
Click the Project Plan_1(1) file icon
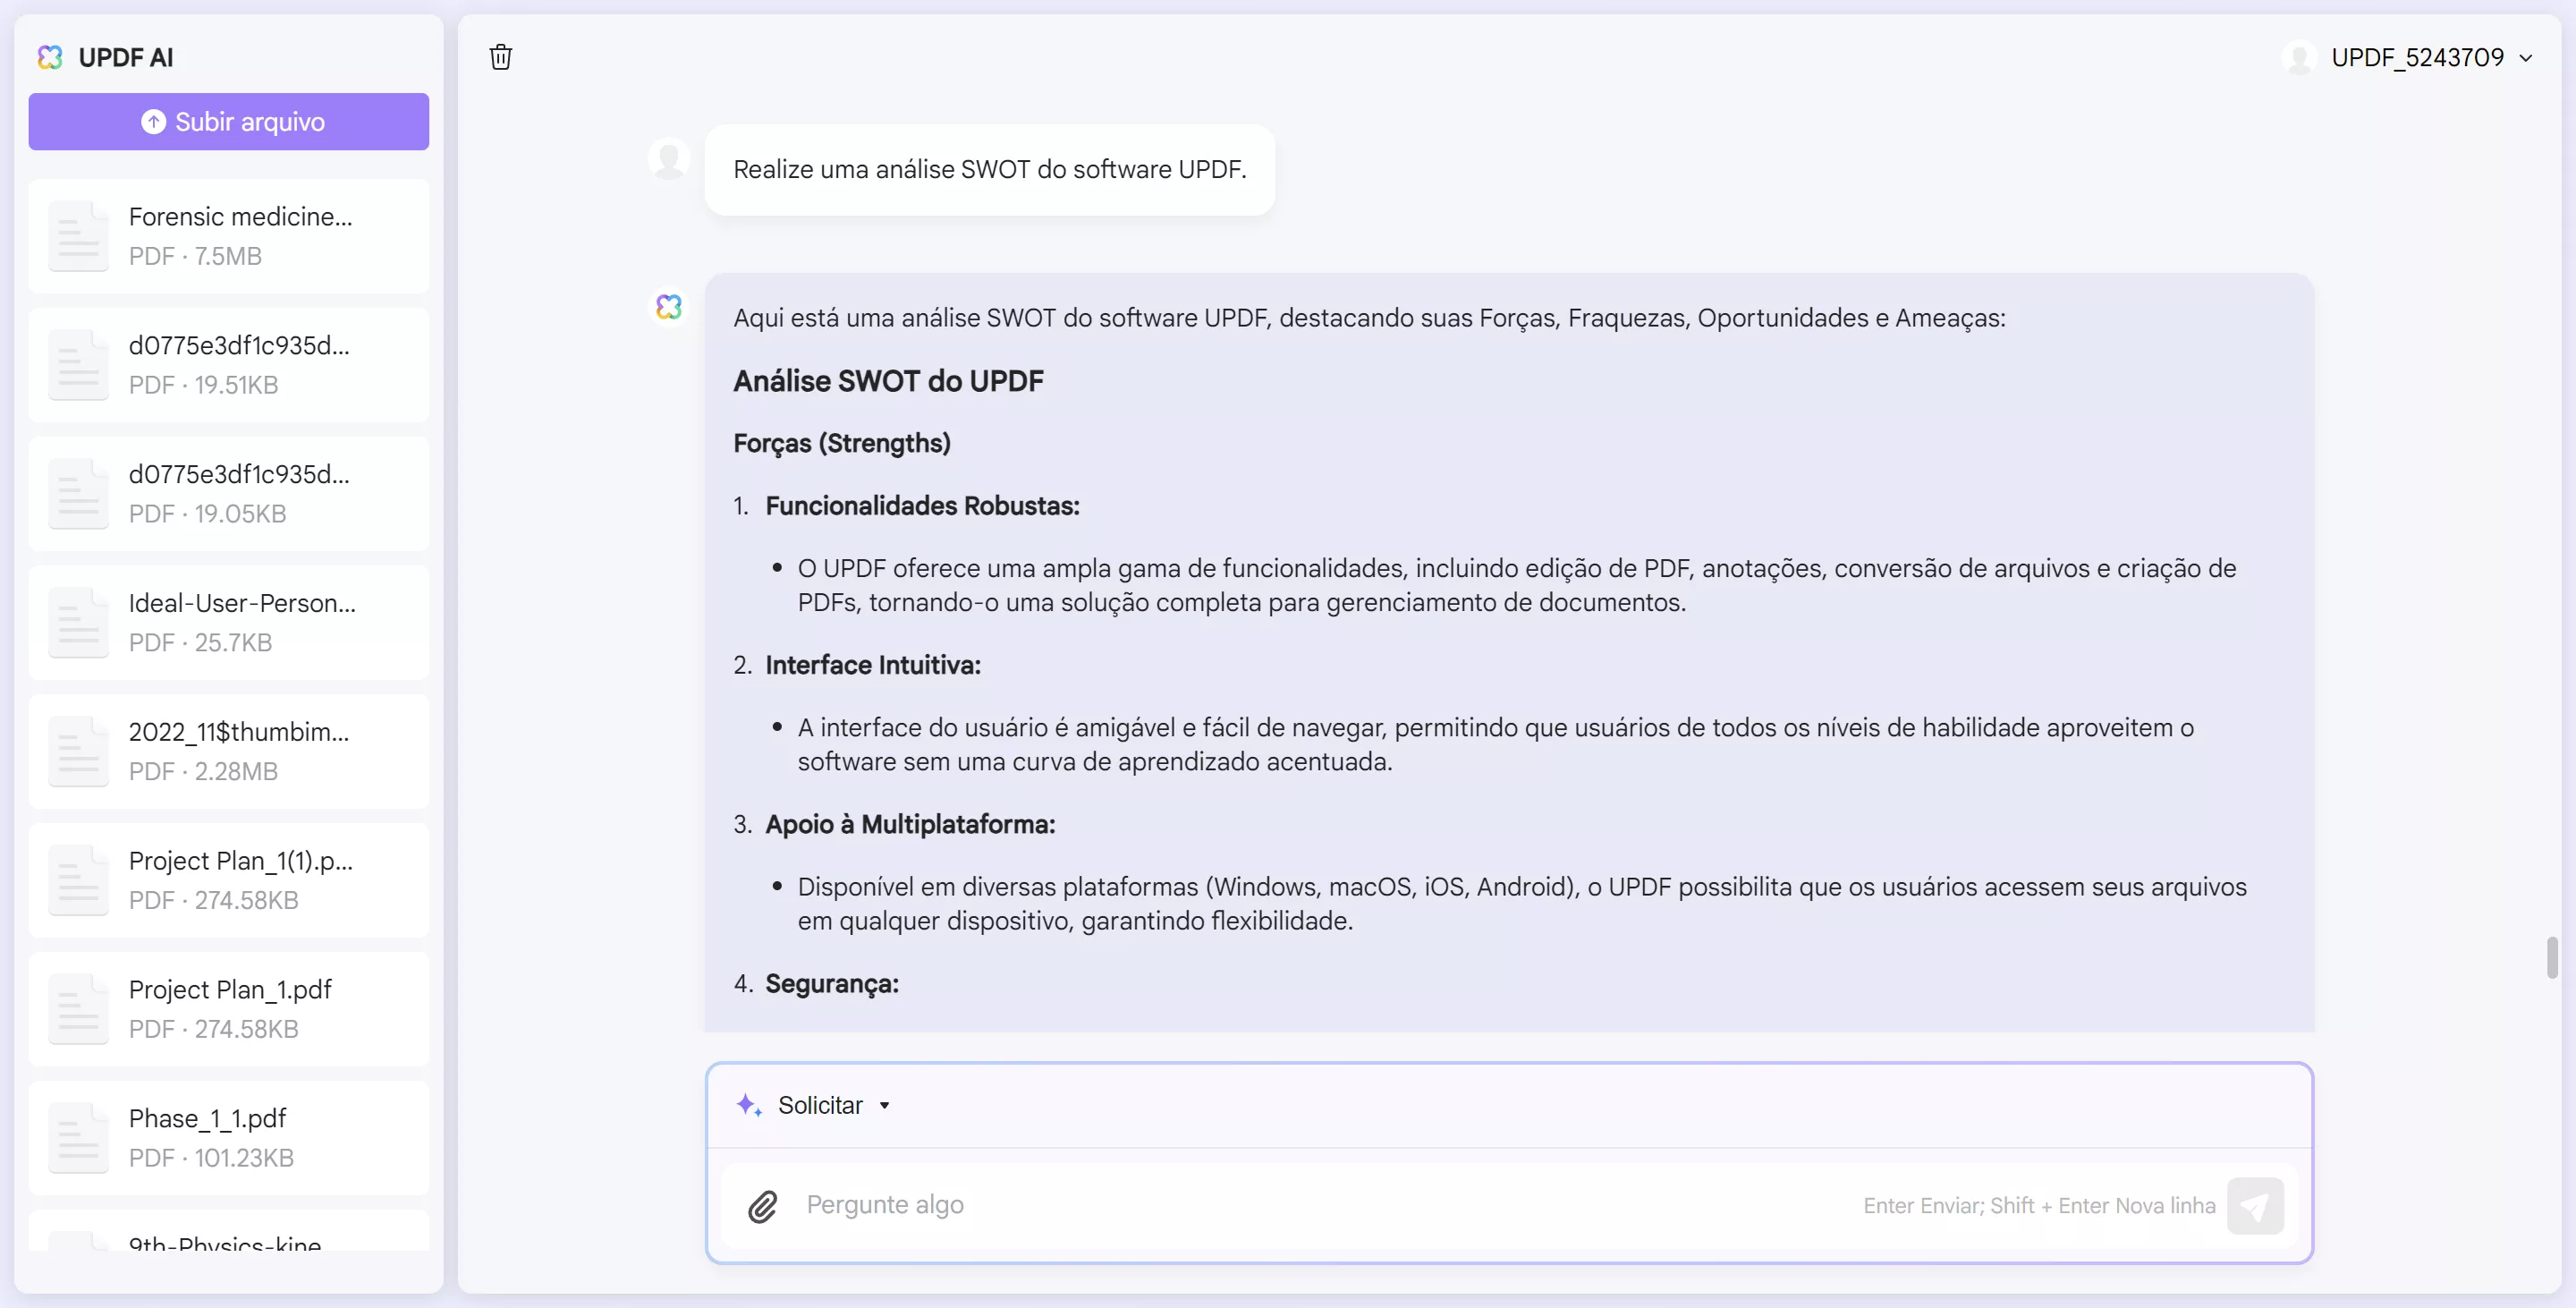click(78, 881)
